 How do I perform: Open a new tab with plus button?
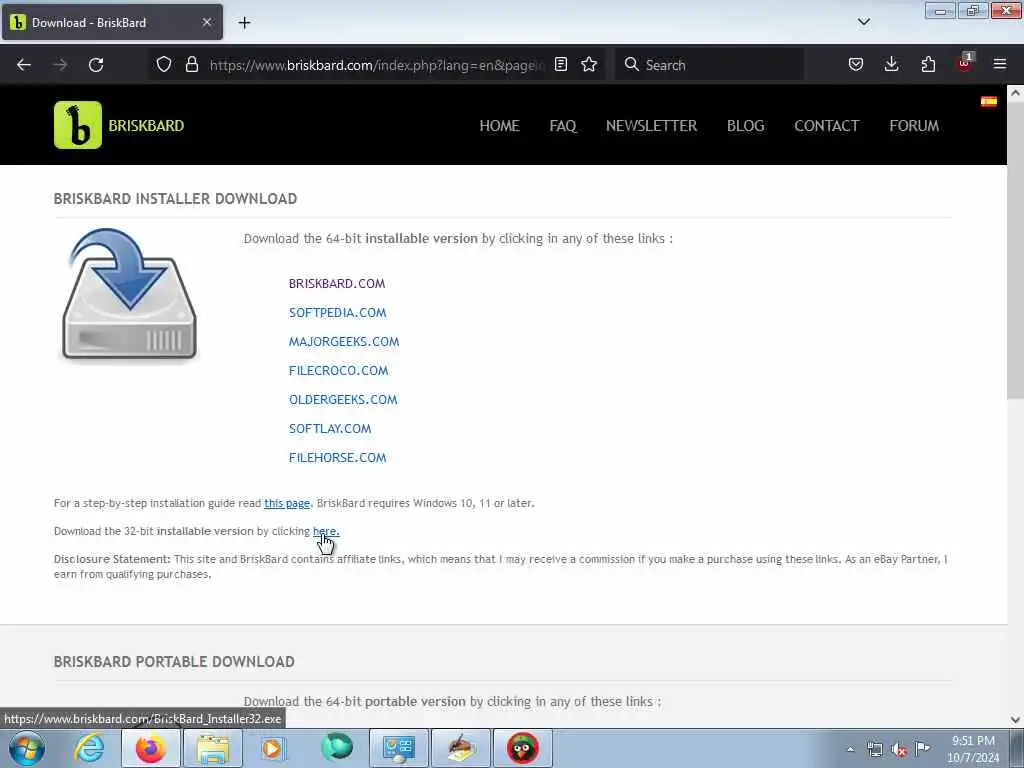pos(244,23)
